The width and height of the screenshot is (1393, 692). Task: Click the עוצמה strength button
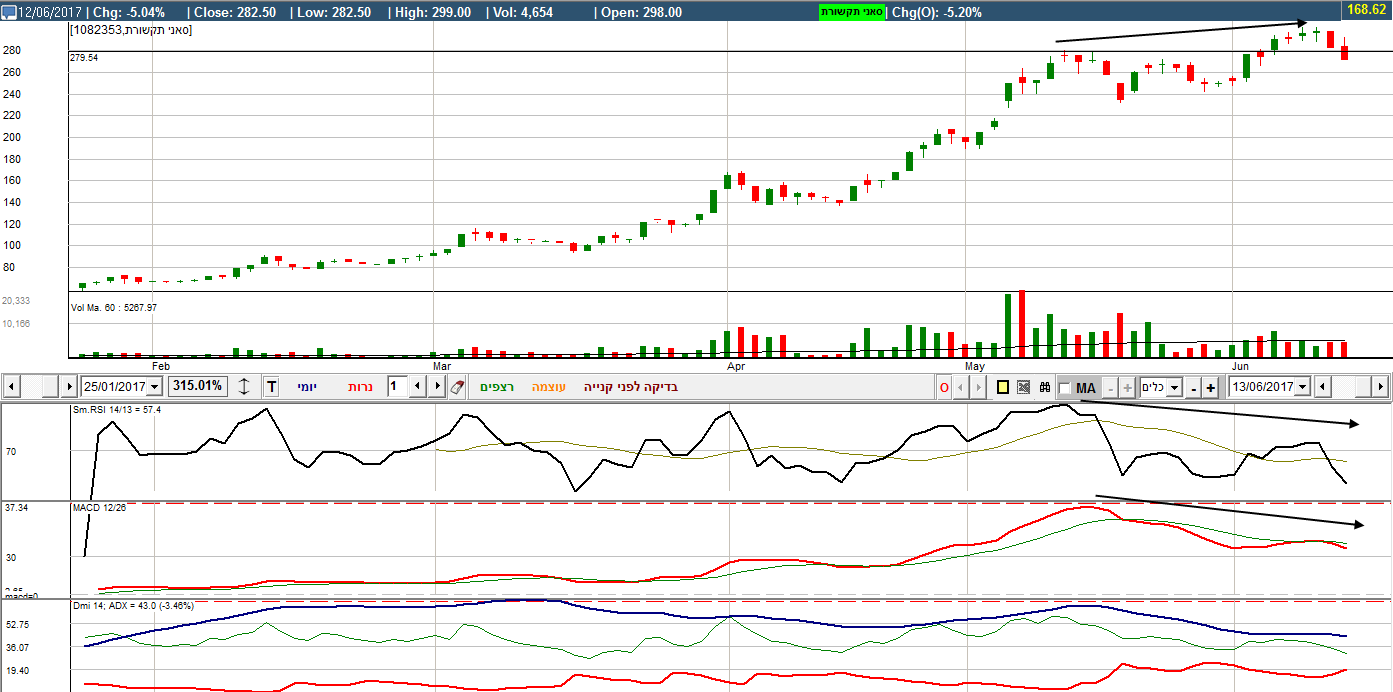(549, 387)
